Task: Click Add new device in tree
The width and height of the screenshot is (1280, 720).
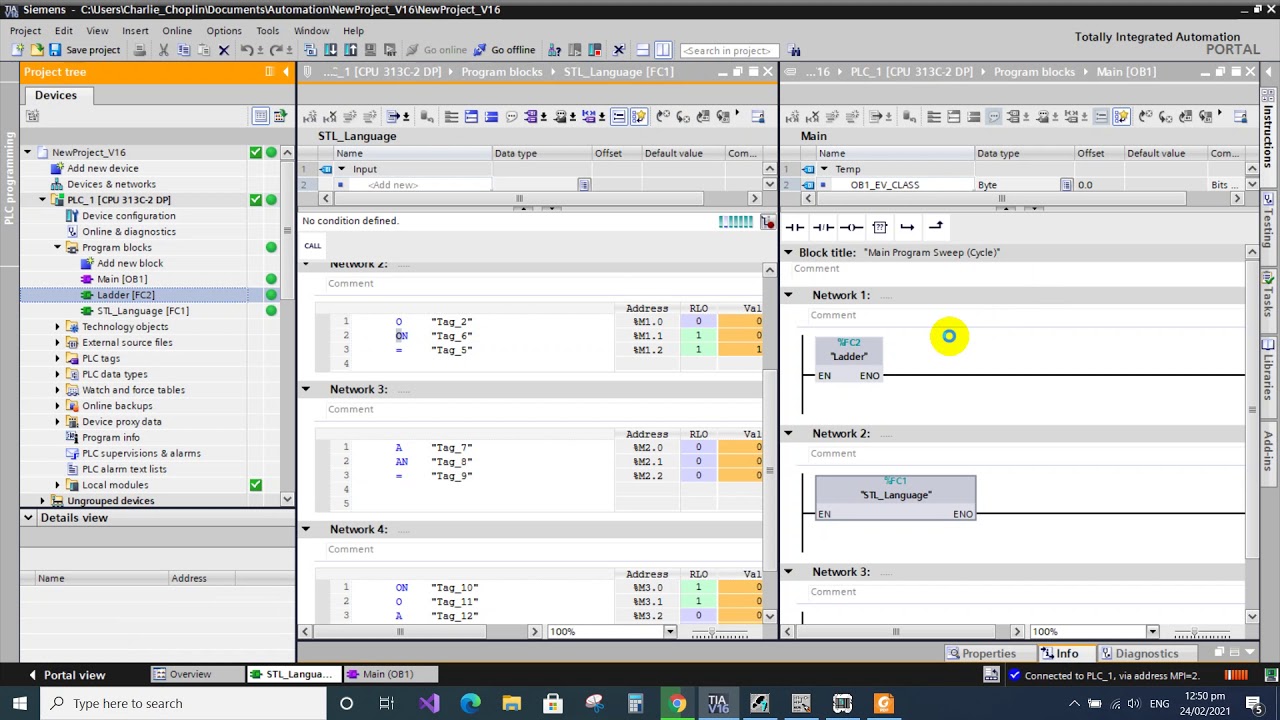Action: coord(103,168)
